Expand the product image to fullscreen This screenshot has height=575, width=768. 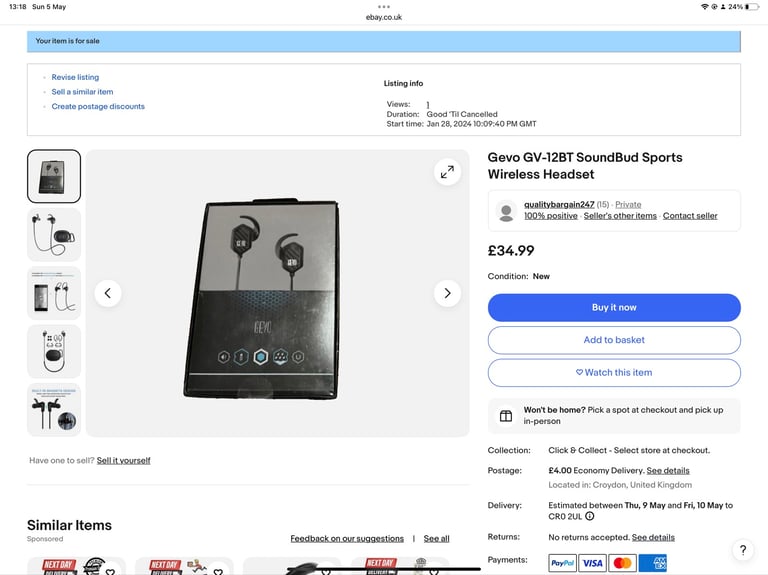[x=447, y=172]
